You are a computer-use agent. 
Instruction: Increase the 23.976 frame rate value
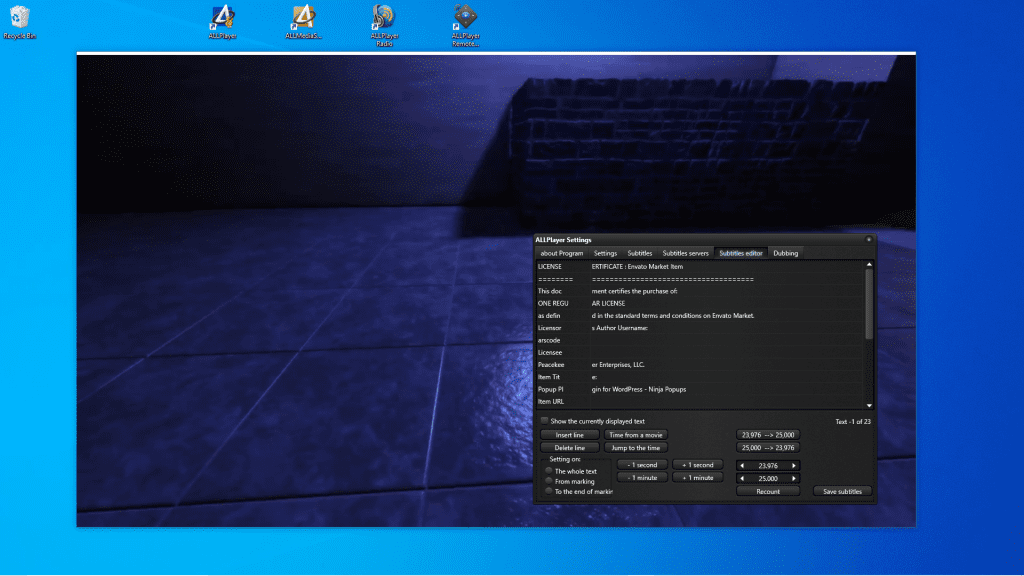click(794, 466)
